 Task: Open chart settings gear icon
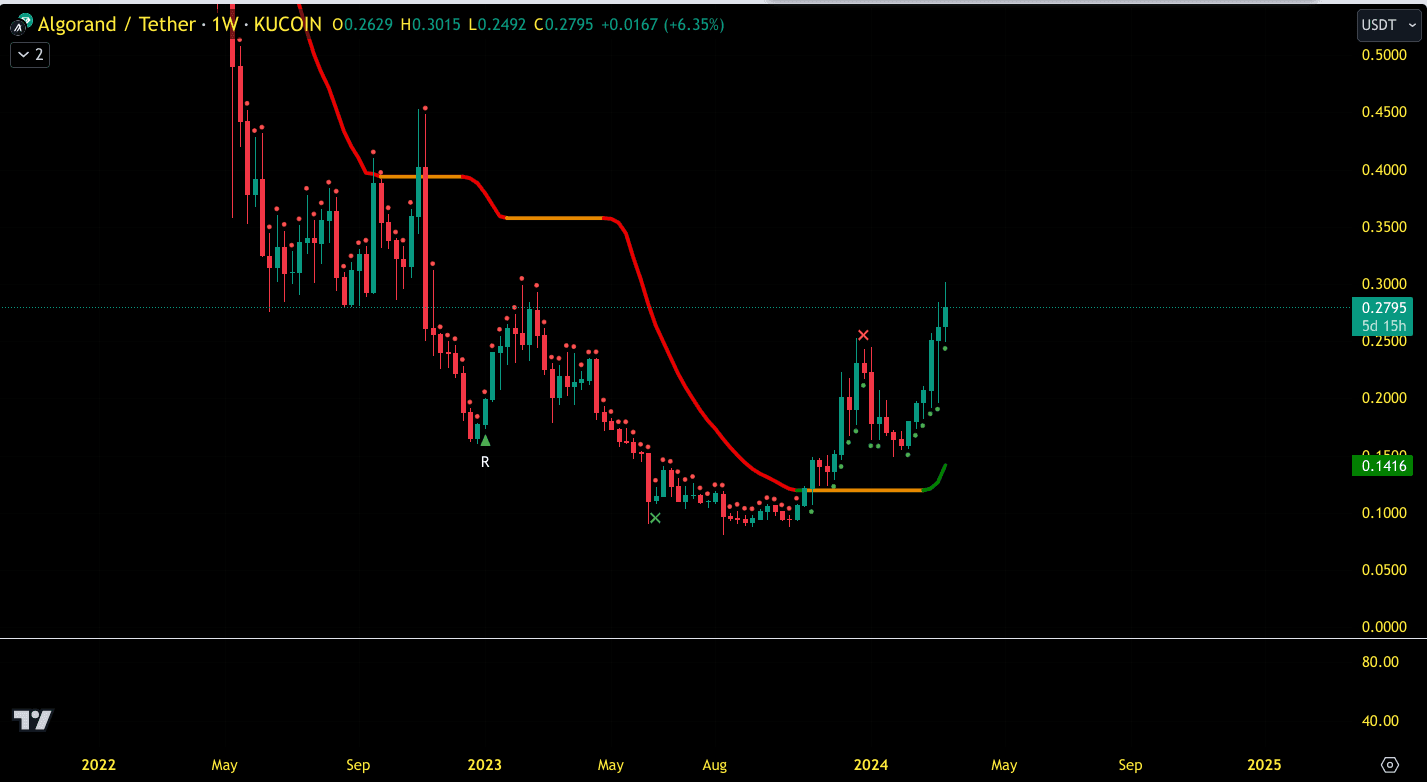click(x=1389, y=765)
